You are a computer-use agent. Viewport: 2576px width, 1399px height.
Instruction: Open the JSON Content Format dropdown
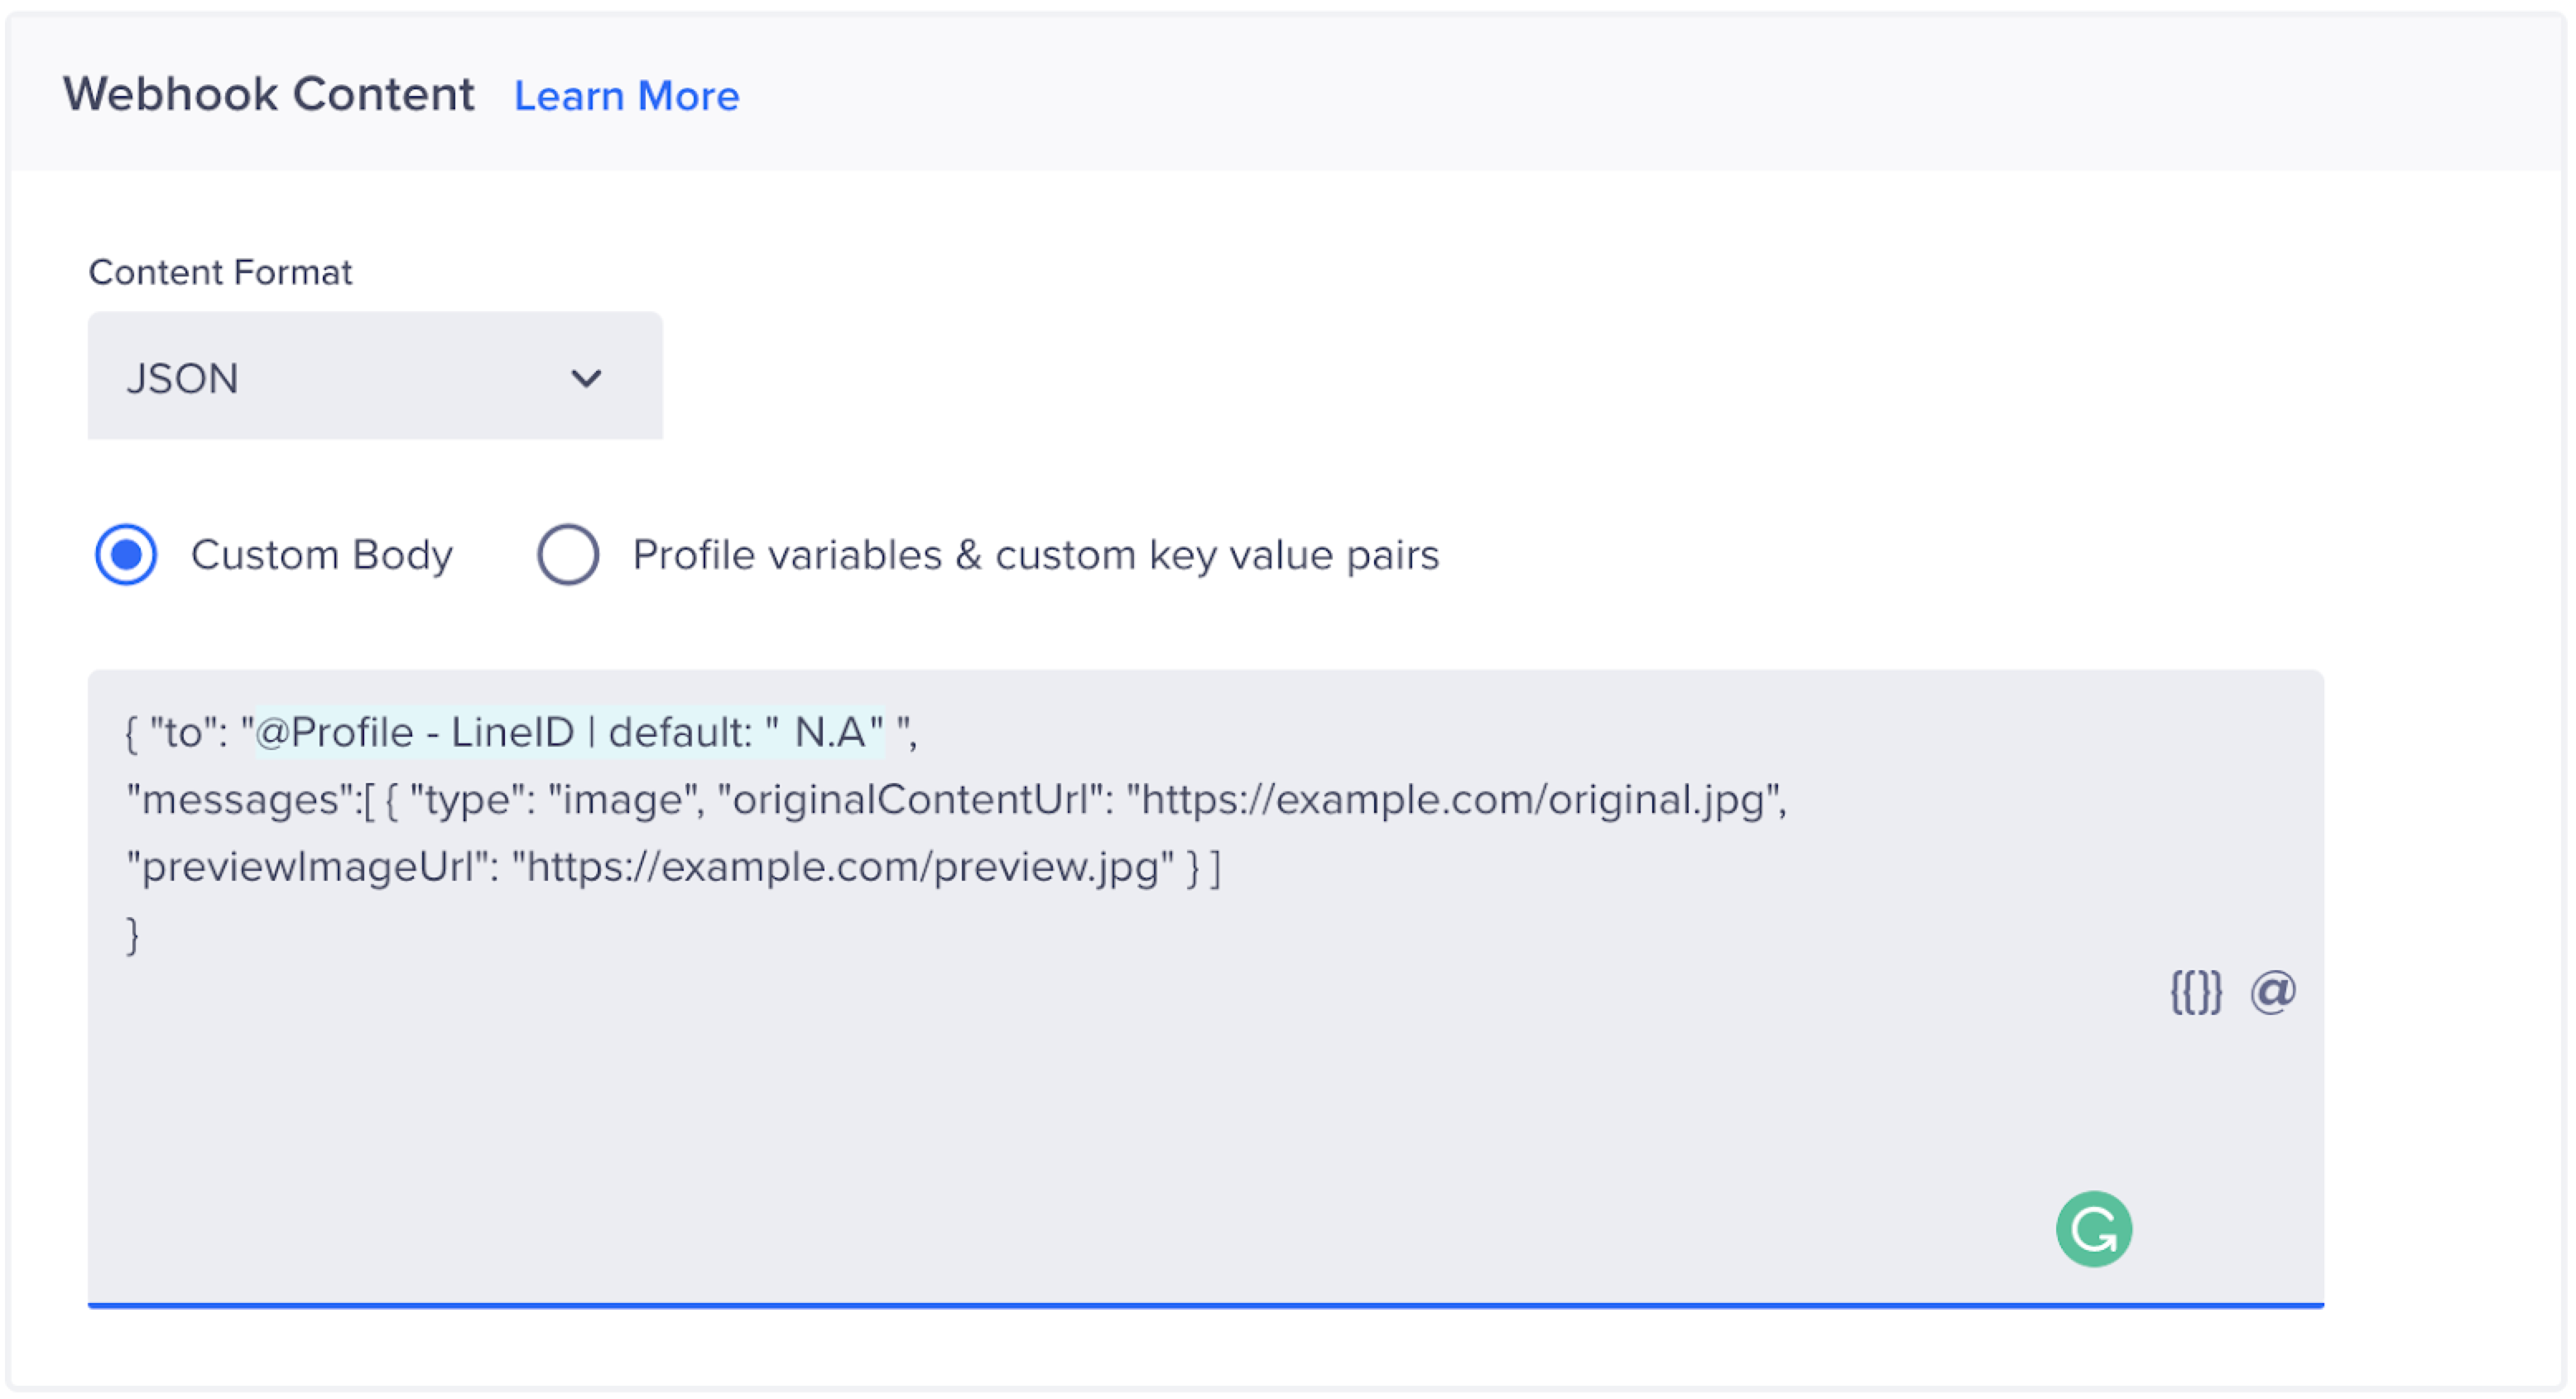(375, 376)
